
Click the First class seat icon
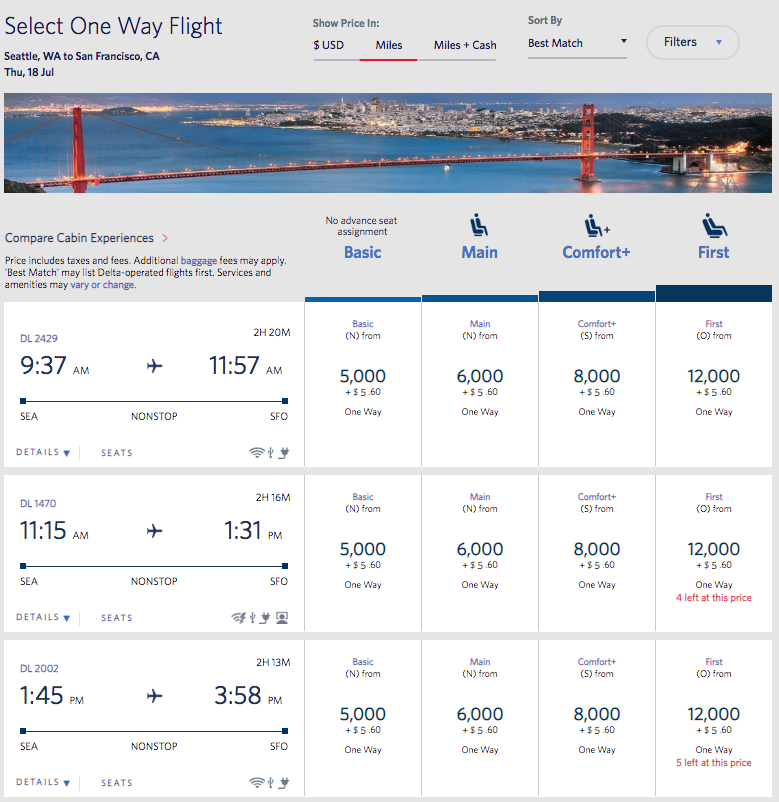pos(713,225)
